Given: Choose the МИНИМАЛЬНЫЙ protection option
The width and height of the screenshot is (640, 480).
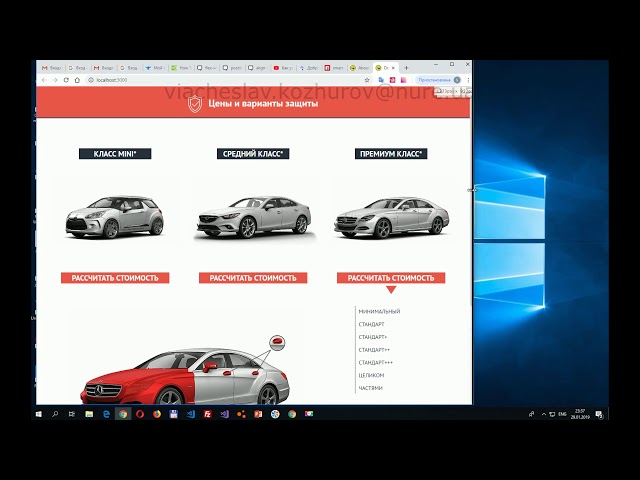Looking at the screenshot, I should [379, 311].
